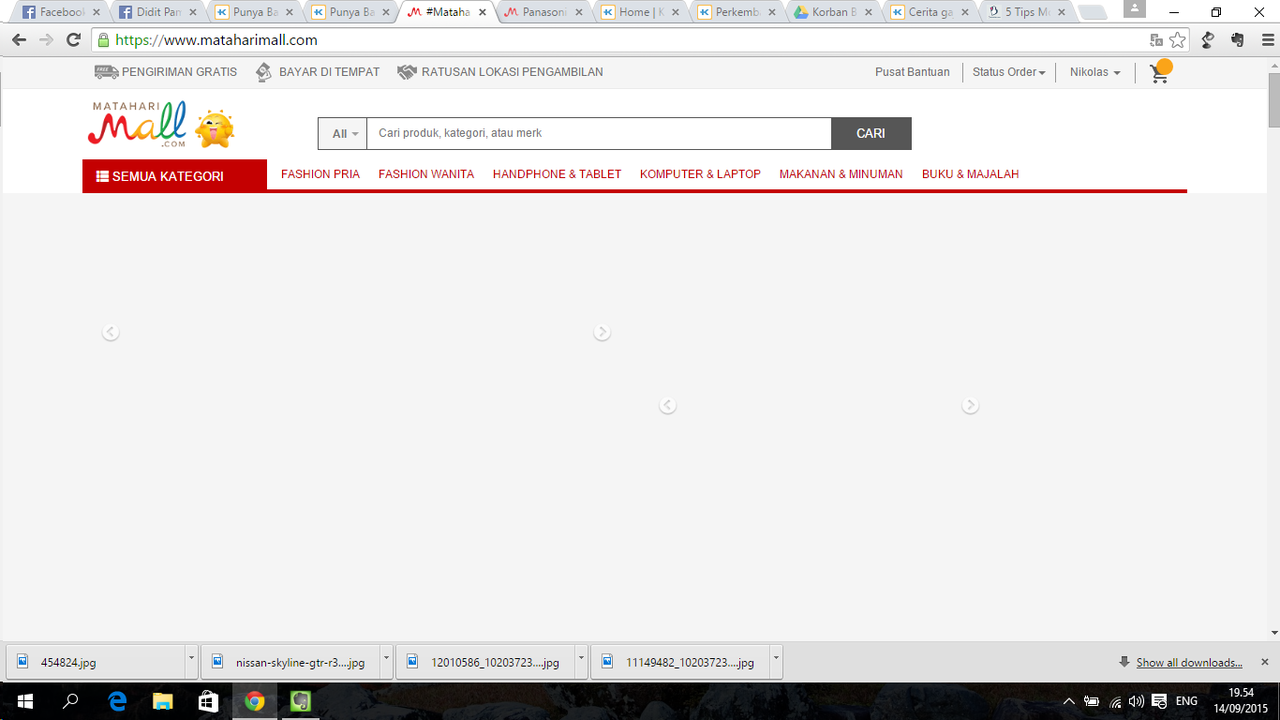The height and width of the screenshot is (720, 1280).
Task: Open the taskbar search magnifier
Action: coord(71,701)
